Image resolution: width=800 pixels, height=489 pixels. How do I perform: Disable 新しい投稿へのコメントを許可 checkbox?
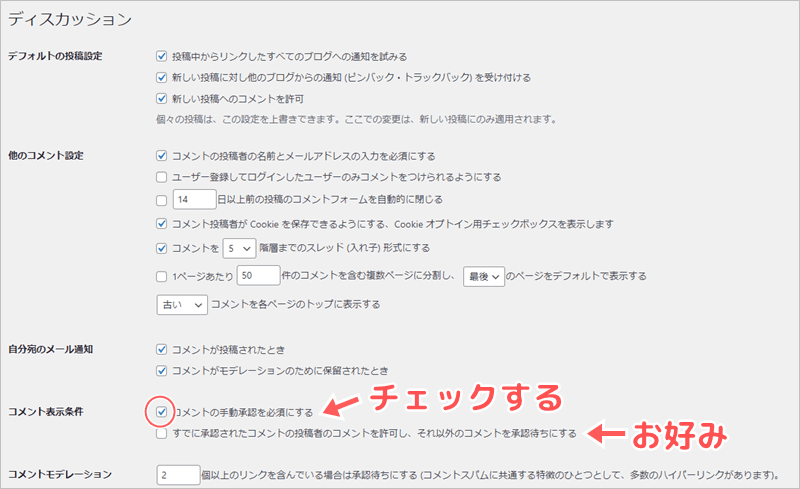pos(163,99)
